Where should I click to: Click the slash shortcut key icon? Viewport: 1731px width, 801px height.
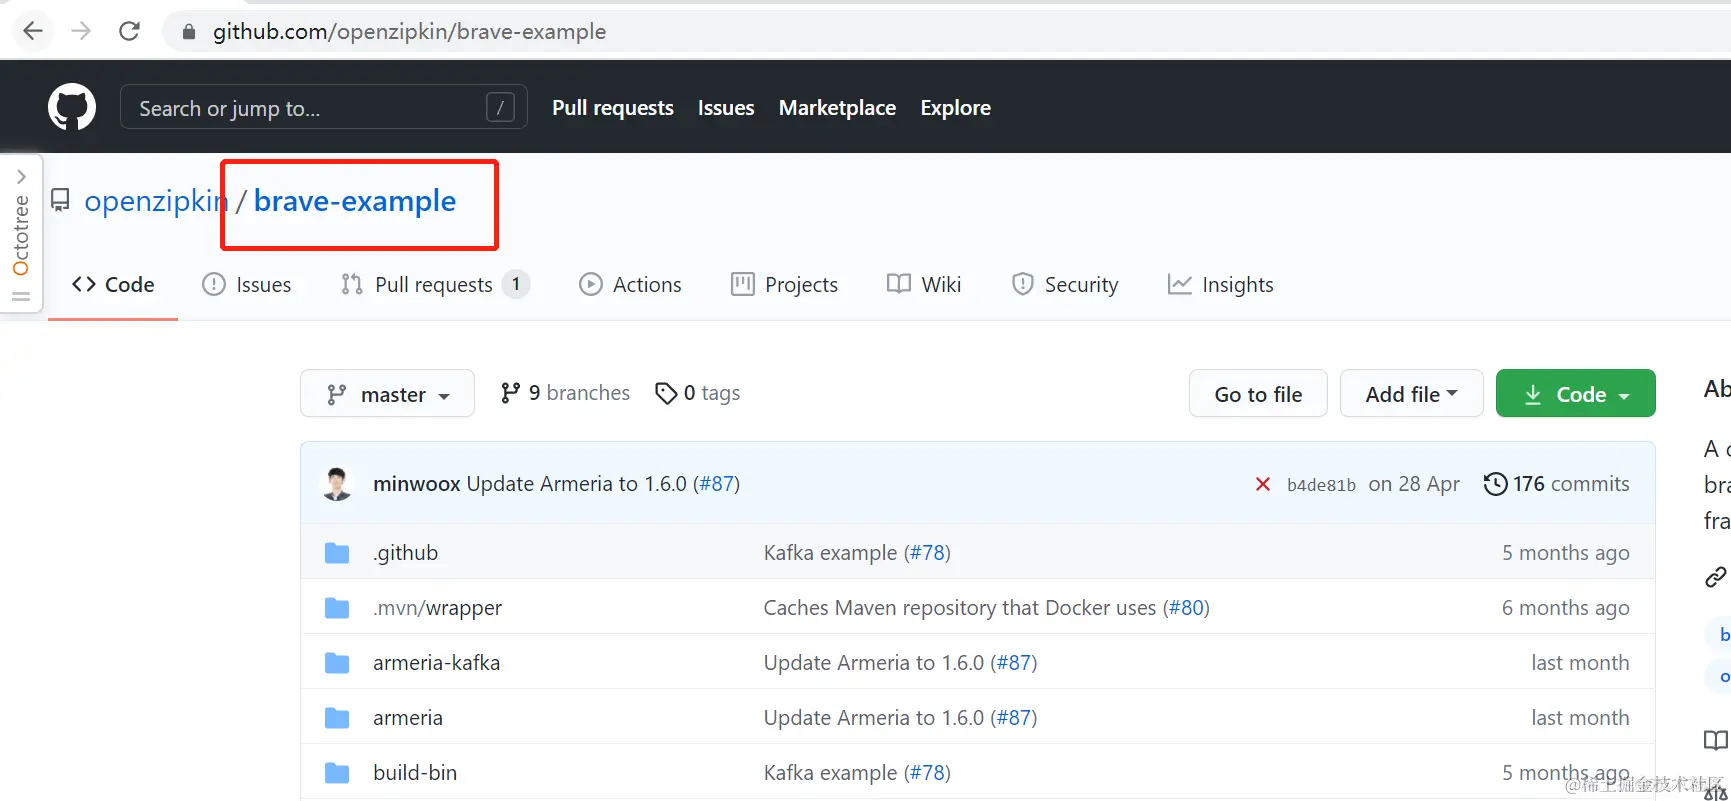pyautogui.click(x=500, y=107)
